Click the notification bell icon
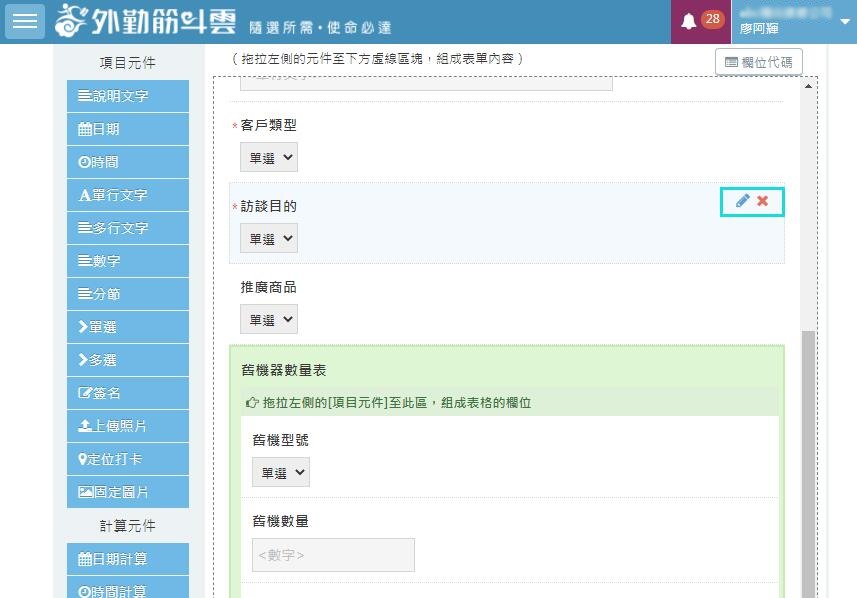The width and height of the screenshot is (857, 598). pyautogui.click(x=688, y=22)
